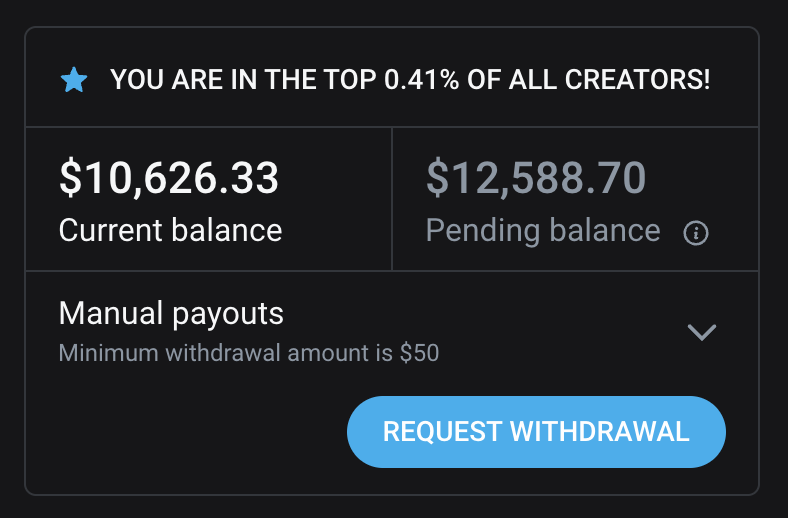Click the 0.41% figure in the banner
This screenshot has width=788, height=518.
(x=421, y=80)
